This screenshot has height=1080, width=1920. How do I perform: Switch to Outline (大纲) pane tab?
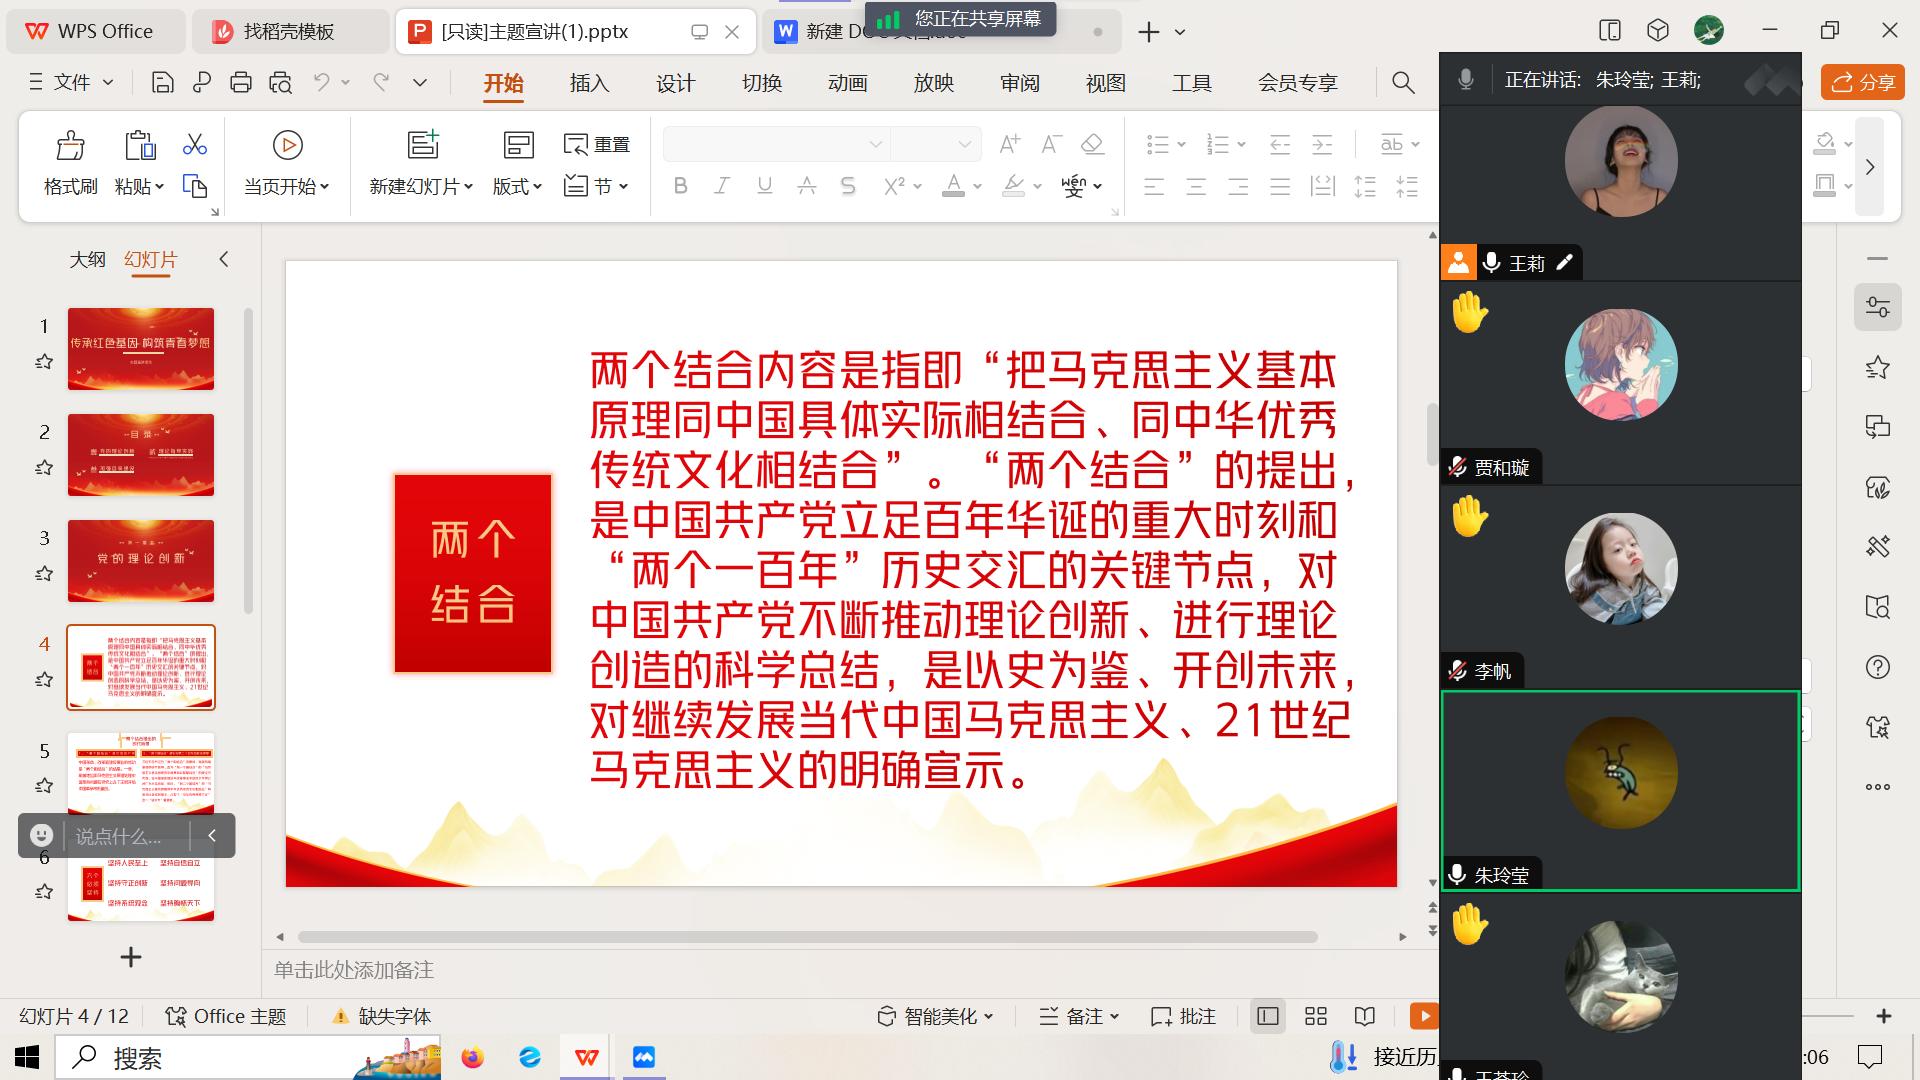87,260
